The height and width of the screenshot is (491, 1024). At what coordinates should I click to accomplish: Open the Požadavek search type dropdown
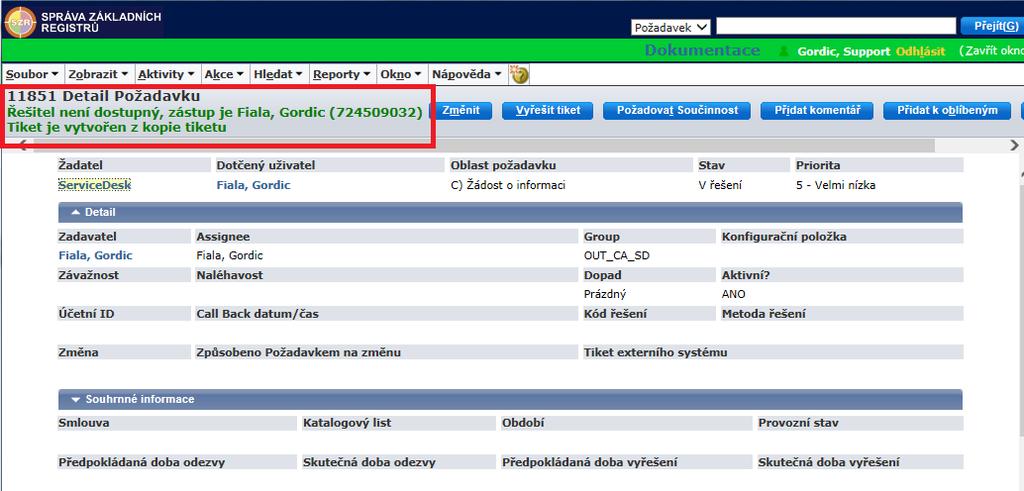tap(671, 27)
